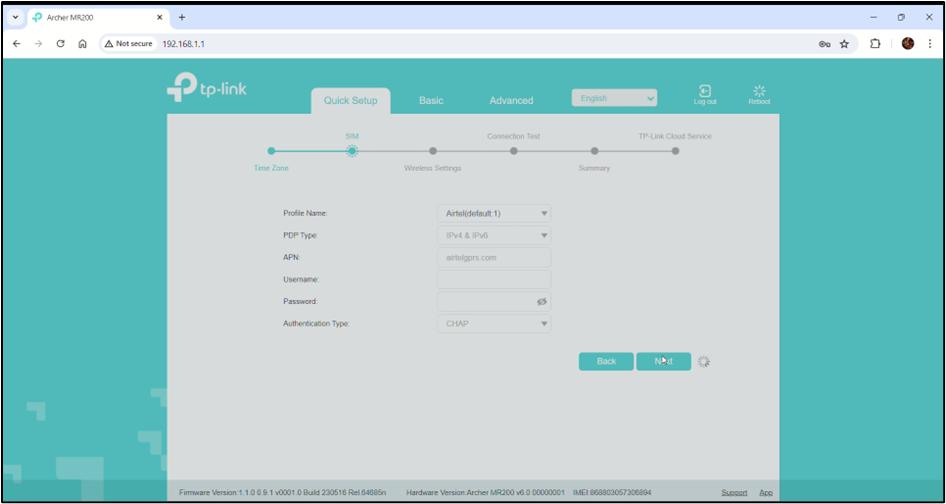
Task: Reload the page with browser refresh icon
Action: coord(60,44)
